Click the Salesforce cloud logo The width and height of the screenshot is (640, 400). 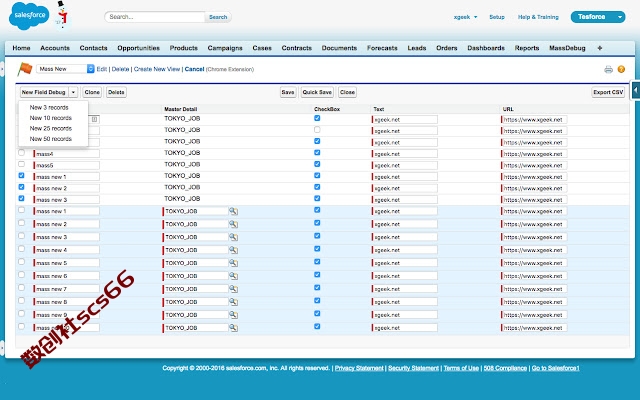(29, 16)
